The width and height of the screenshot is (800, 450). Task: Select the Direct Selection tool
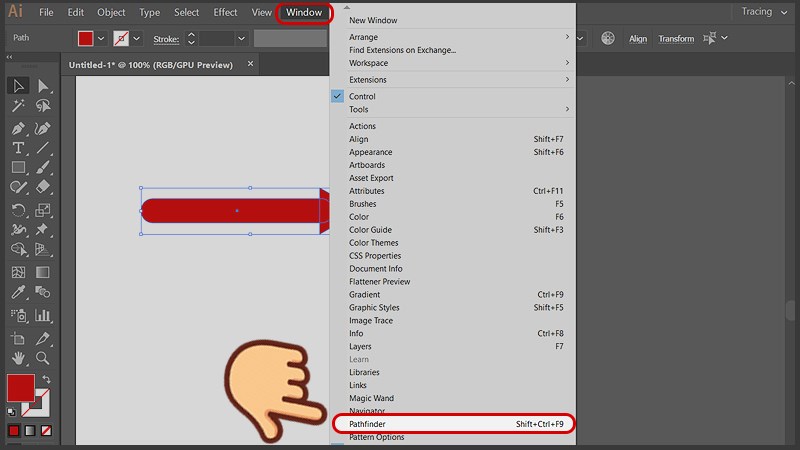coord(43,86)
